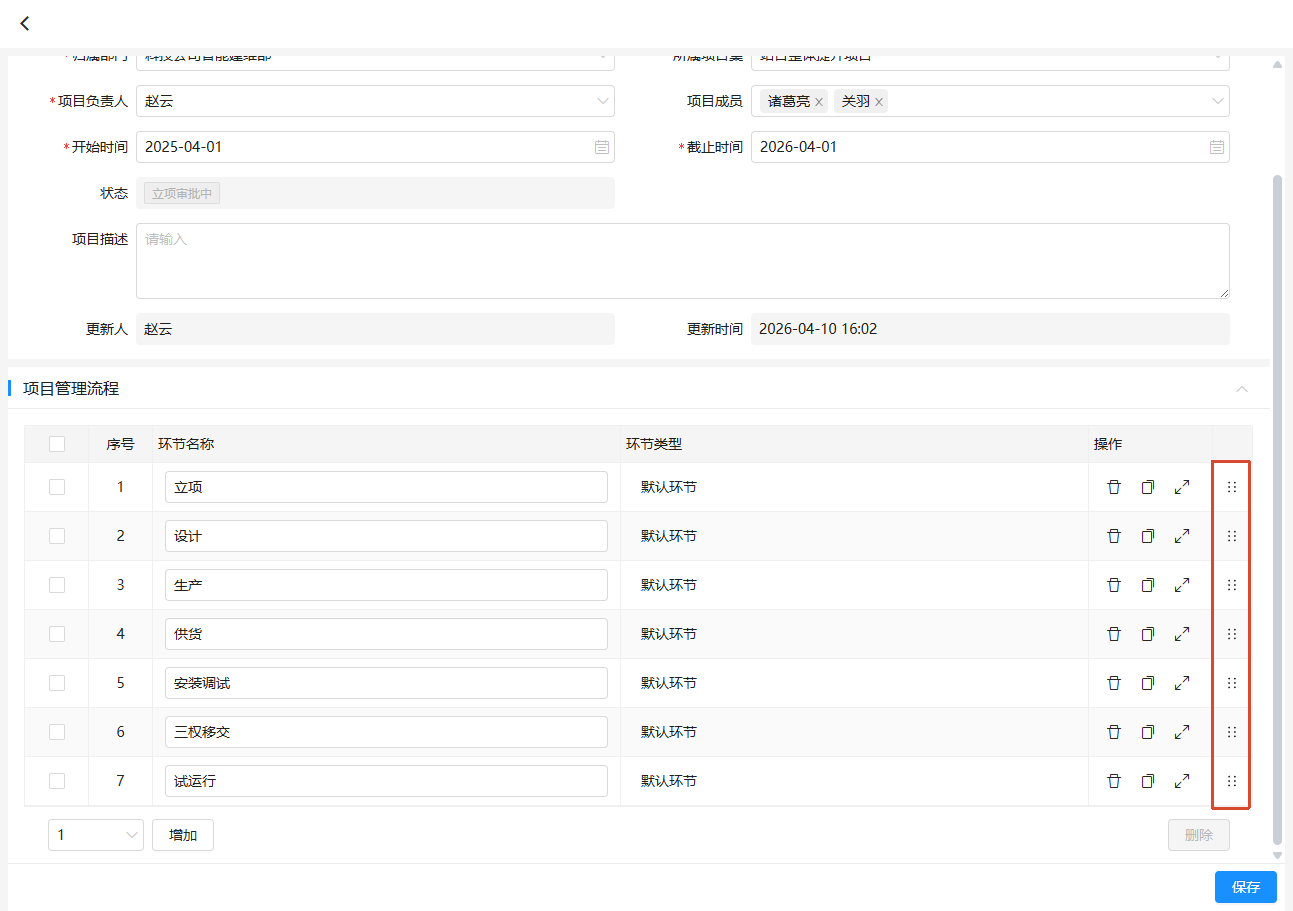
Task: Click the blue 保存 button
Action: pyautogui.click(x=1246, y=887)
